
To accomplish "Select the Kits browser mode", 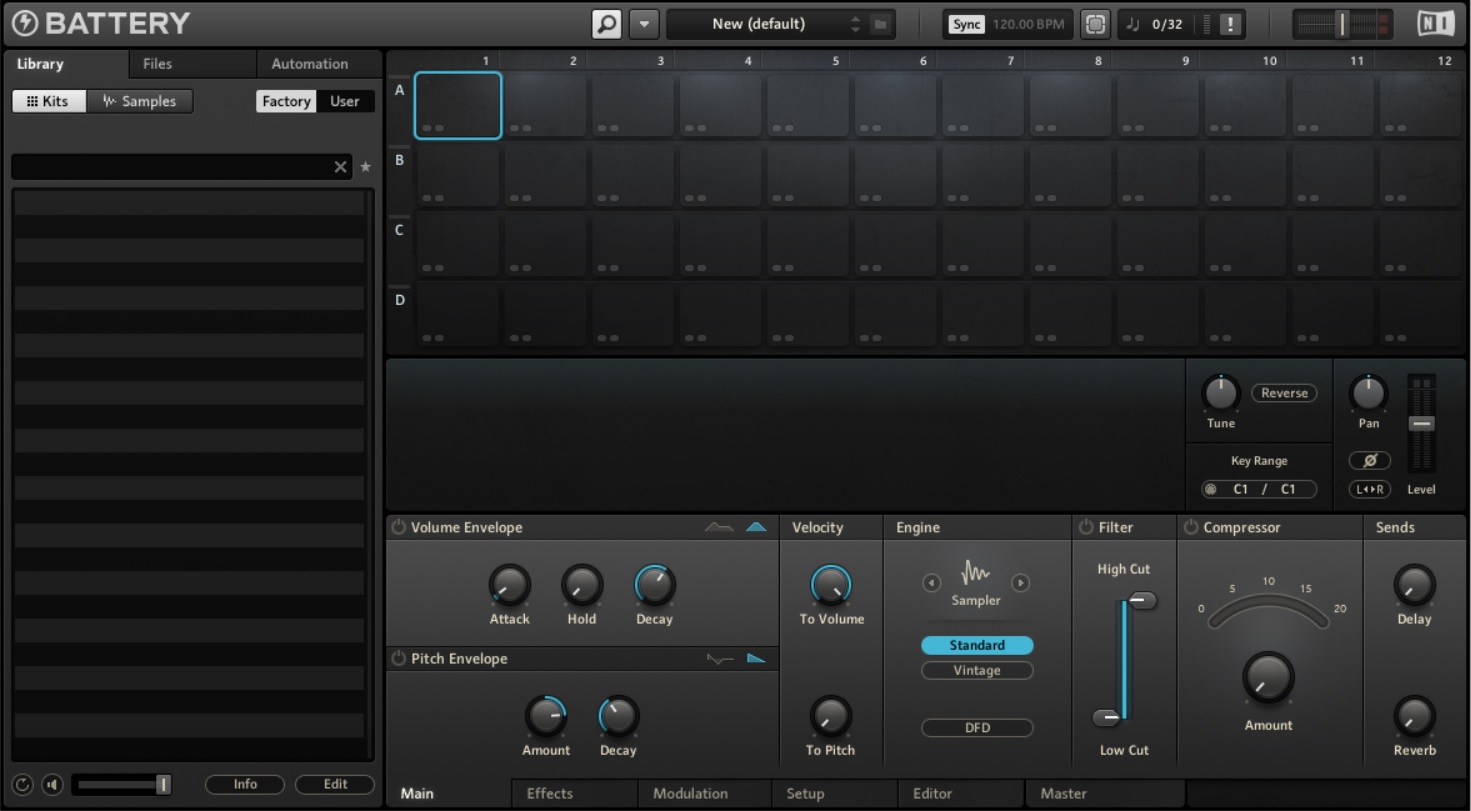I will (x=49, y=101).
